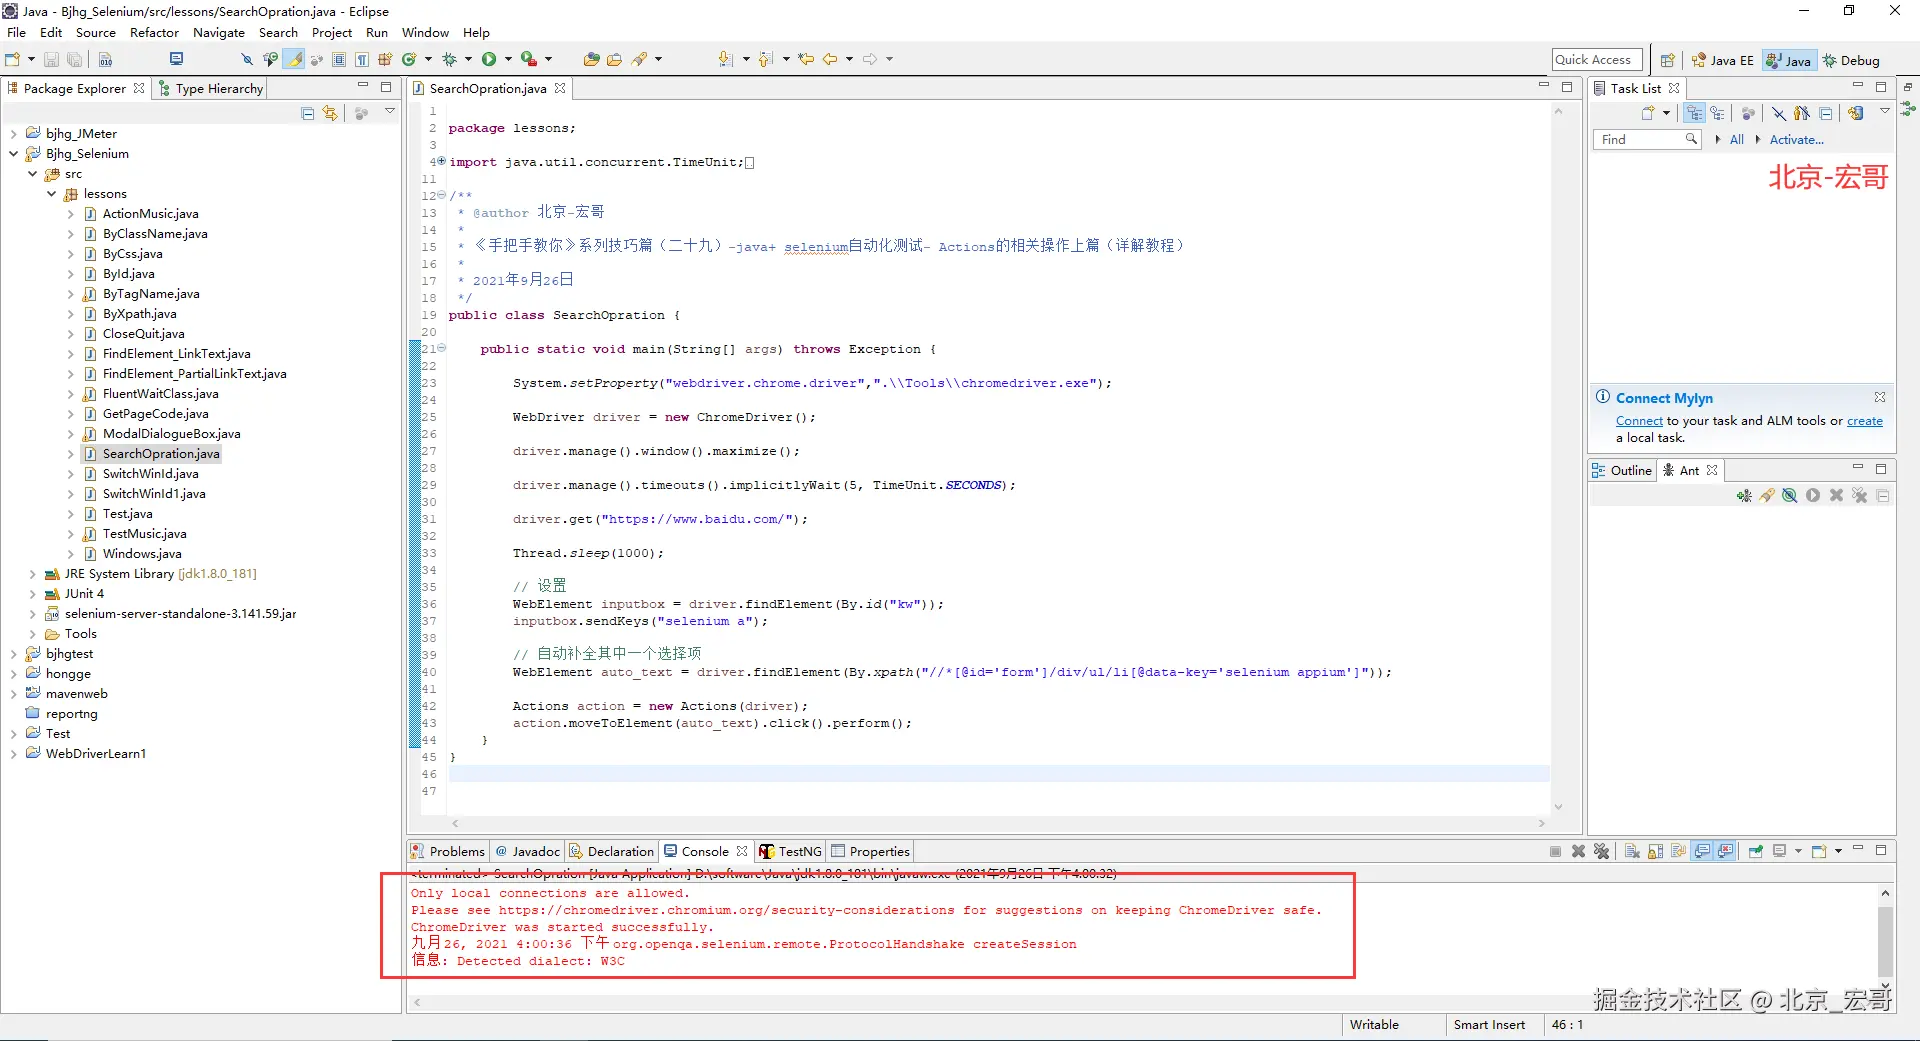This screenshot has width=1920, height=1041.
Task: Collapse the Bjhg_Selenium project
Action: pyautogui.click(x=14, y=154)
